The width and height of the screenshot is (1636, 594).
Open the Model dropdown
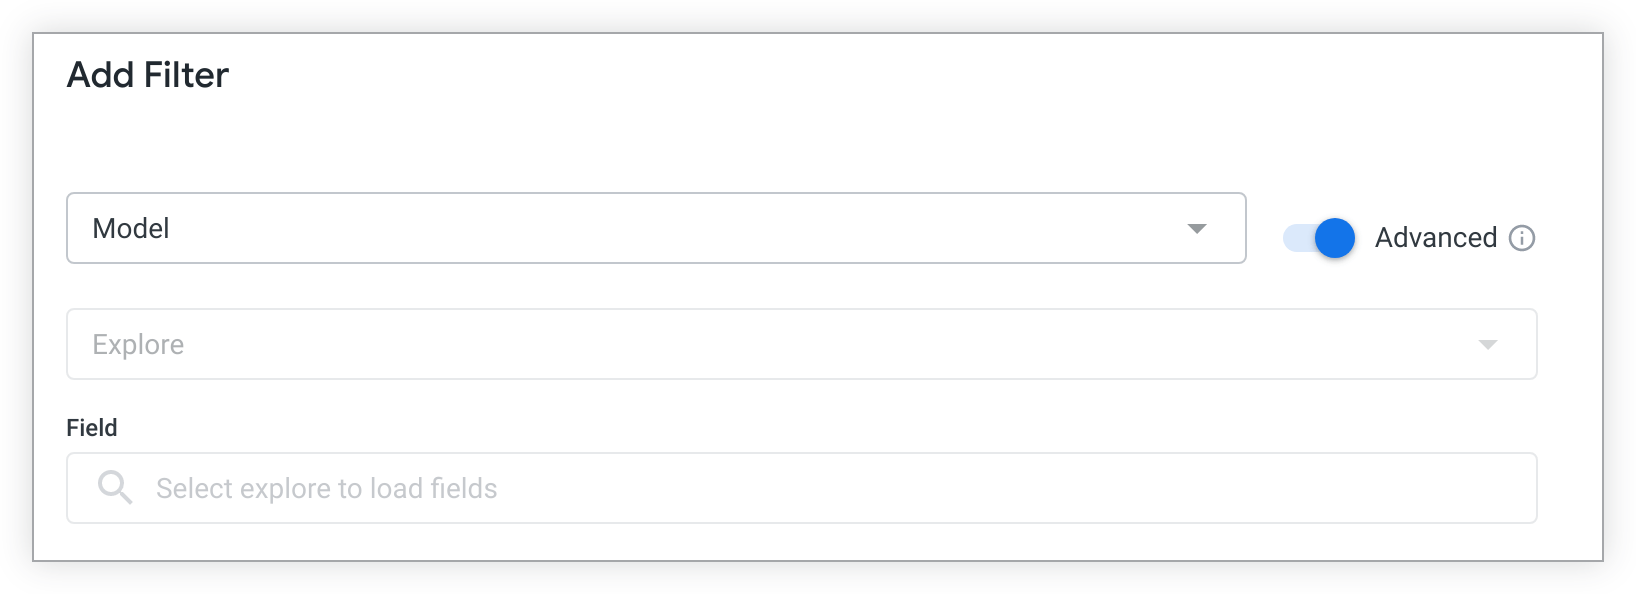click(x=656, y=228)
